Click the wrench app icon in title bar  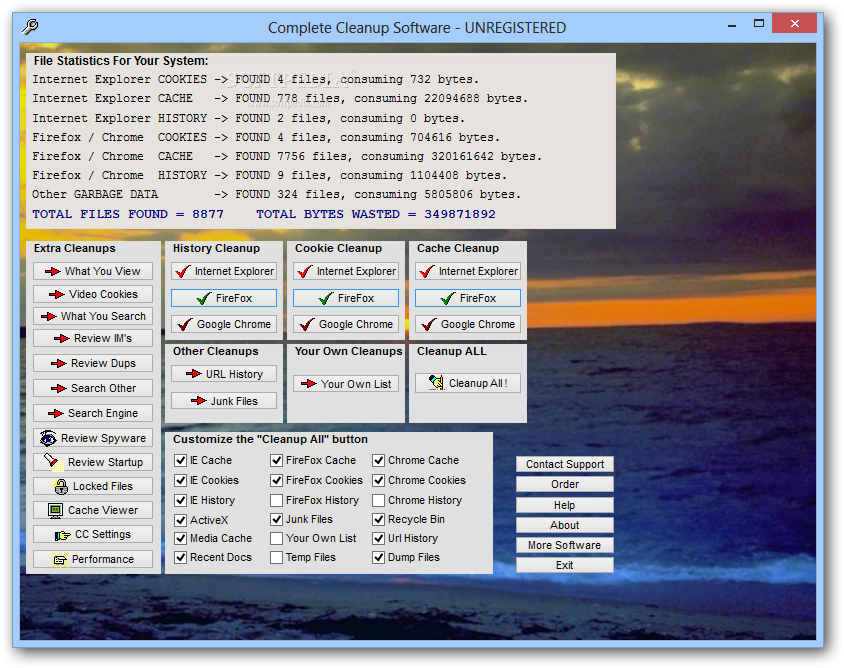30,26
